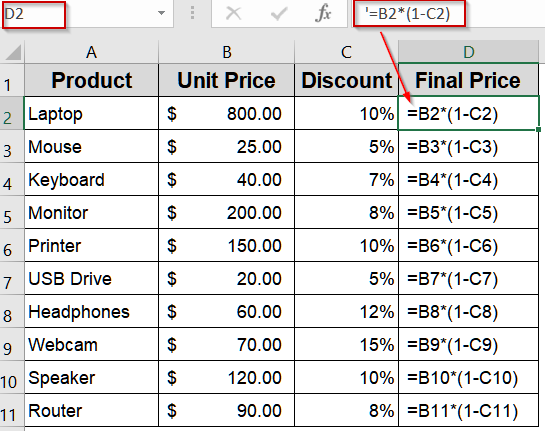Select cell containing =B4*(1-C4)
Image resolution: width=545 pixels, height=431 pixels.
pyautogui.click(x=469, y=179)
